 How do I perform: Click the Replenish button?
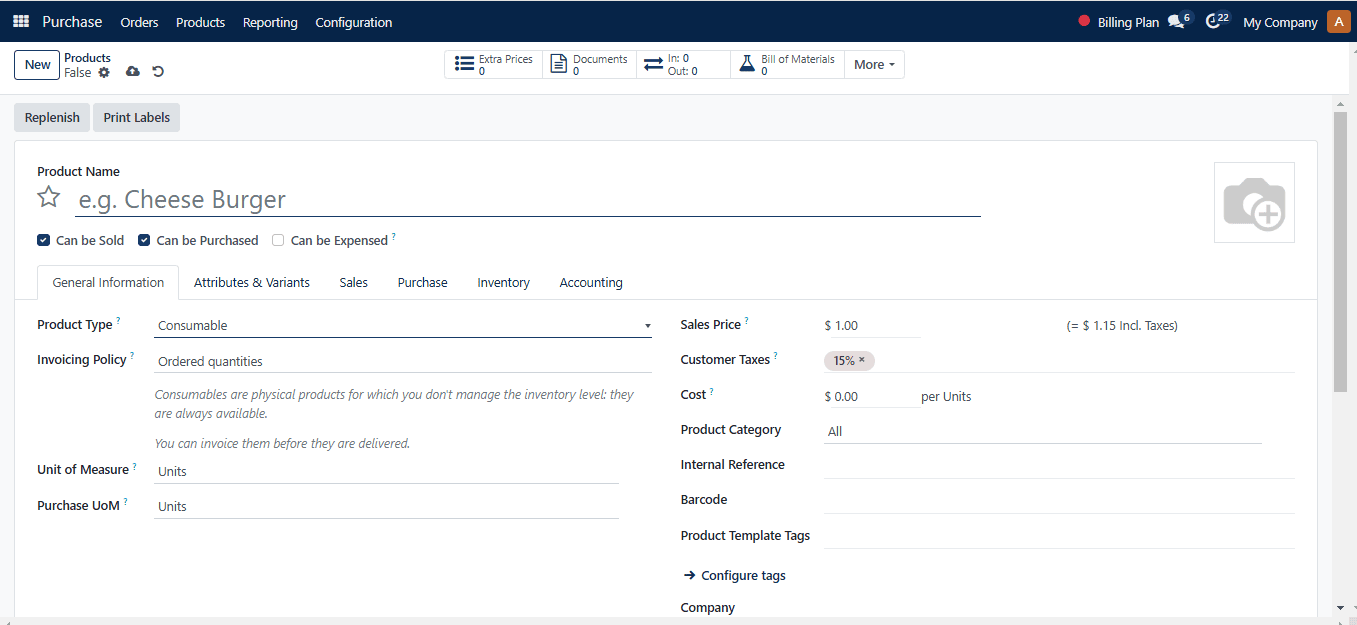tap(52, 117)
